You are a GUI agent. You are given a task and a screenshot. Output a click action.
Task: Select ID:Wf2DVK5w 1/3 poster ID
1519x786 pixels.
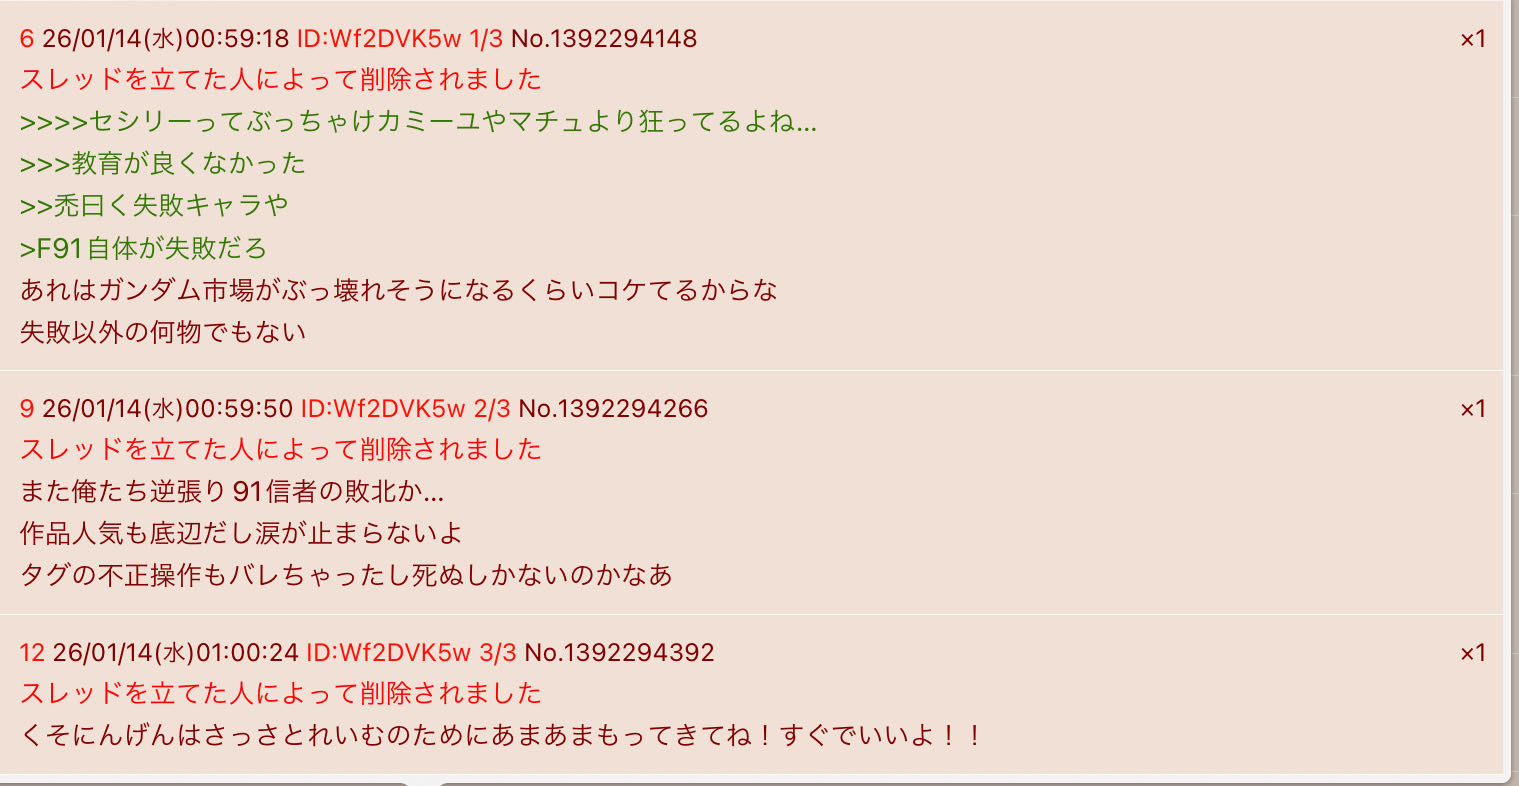click(x=400, y=39)
